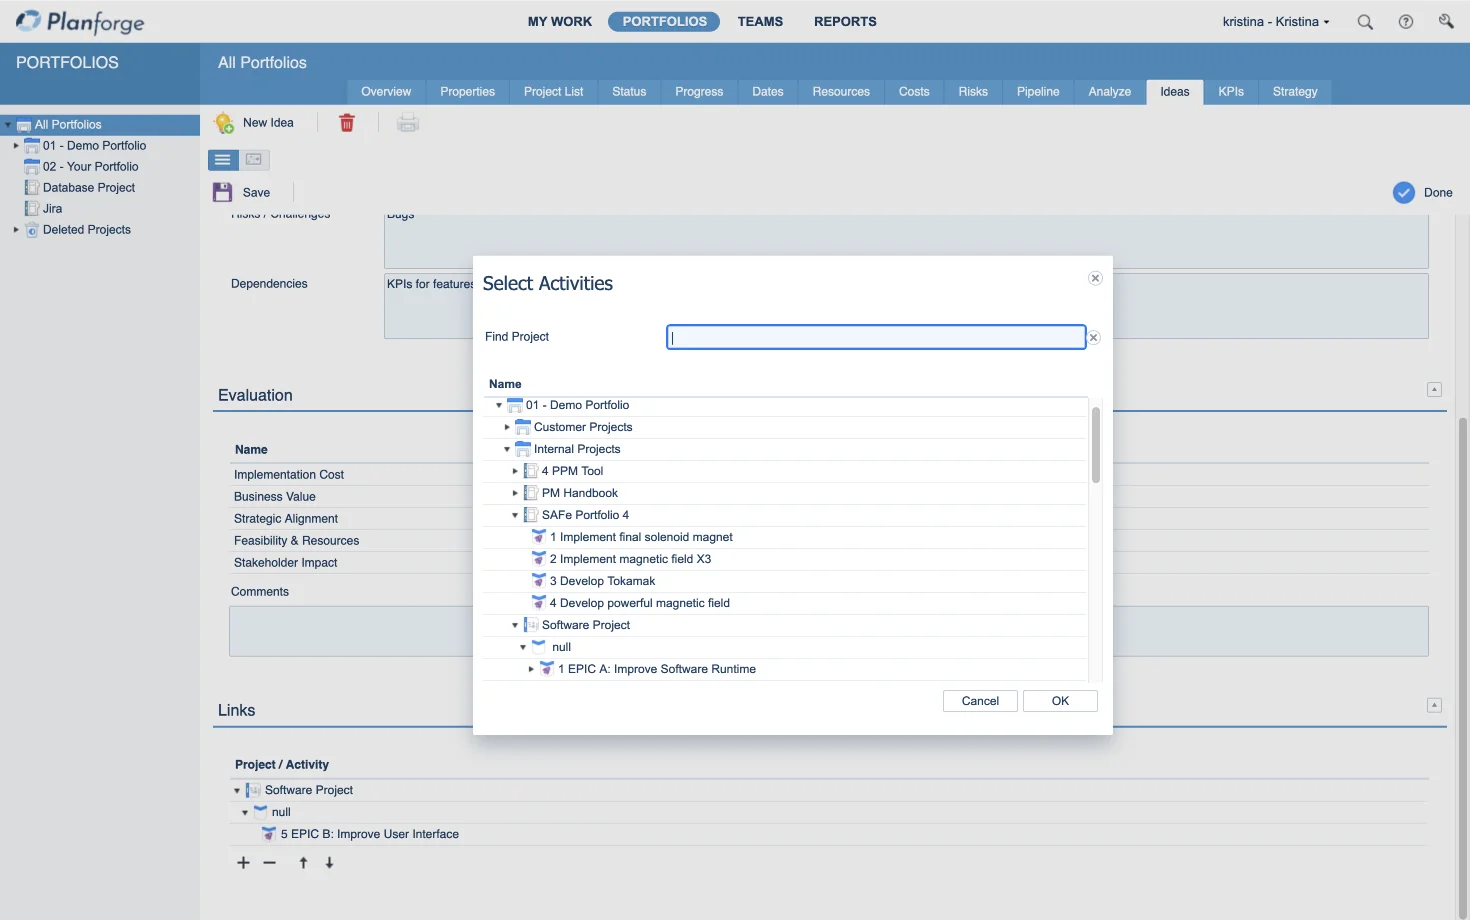The height and width of the screenshot is (920, 1470).
Task: Click the red trash delete icon
Action: [x=347, y=123]
